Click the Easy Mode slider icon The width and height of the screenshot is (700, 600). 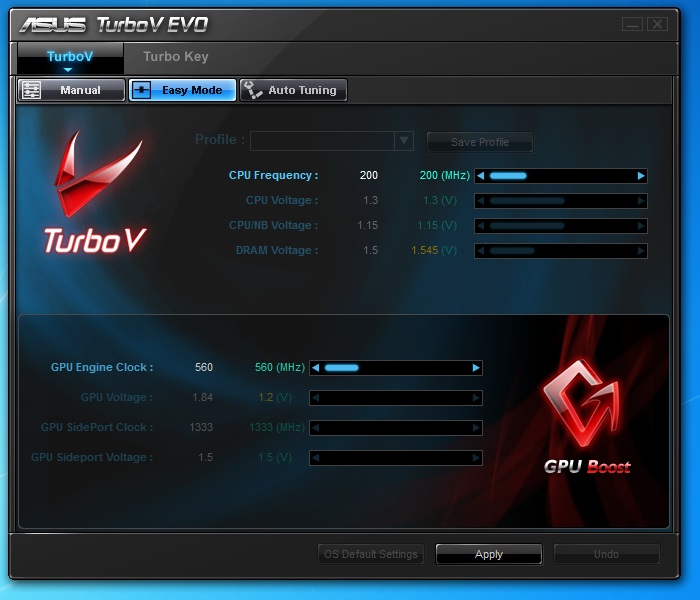(x=142, y=90)
